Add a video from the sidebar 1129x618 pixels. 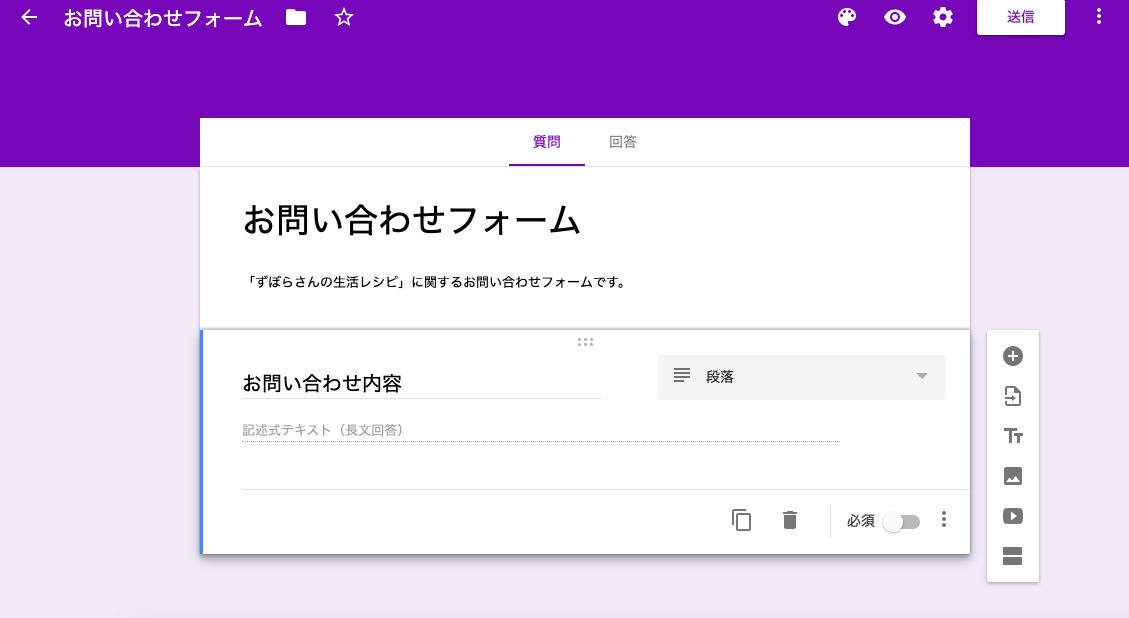point(1012,516)
